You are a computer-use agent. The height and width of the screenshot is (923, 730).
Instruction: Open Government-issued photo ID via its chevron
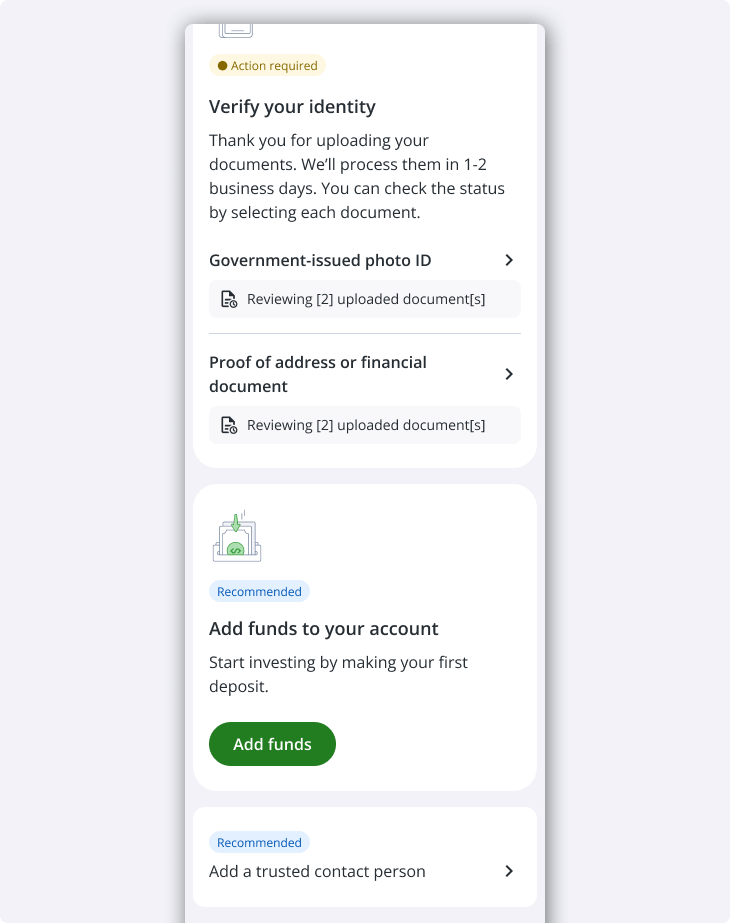tap(509, 260)
